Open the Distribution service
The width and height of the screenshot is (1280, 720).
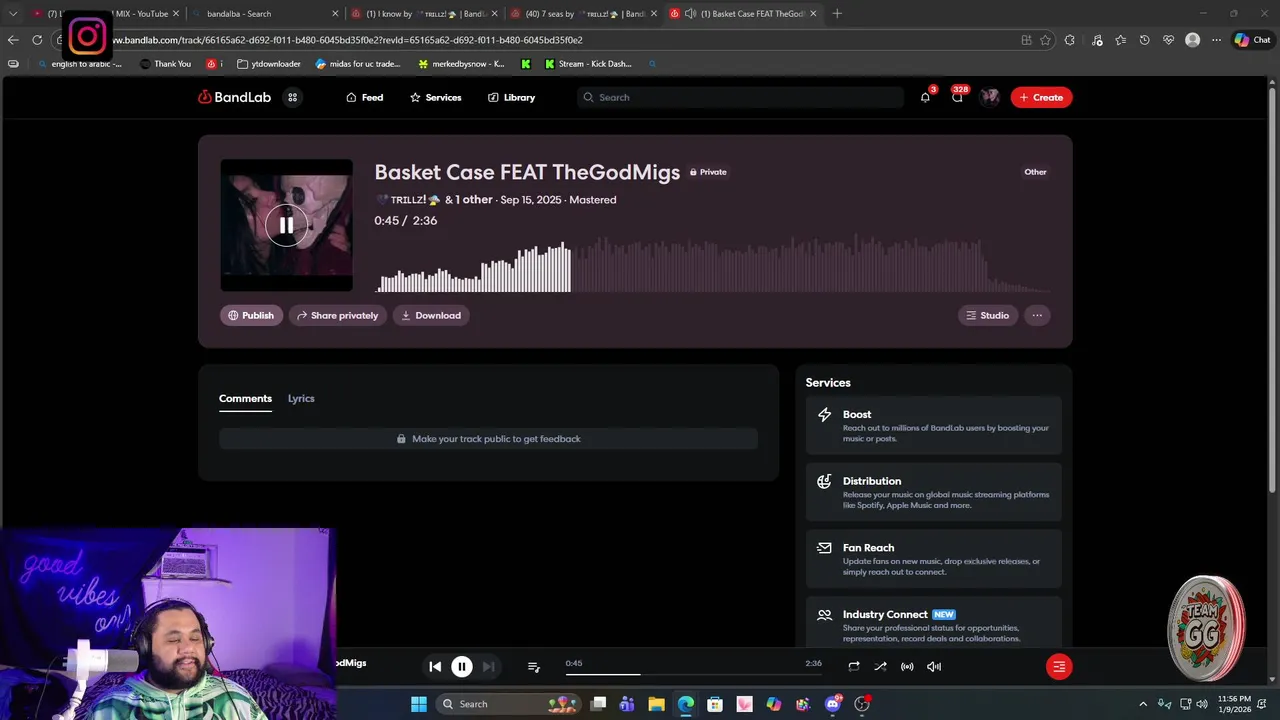(x=933, y=492)
